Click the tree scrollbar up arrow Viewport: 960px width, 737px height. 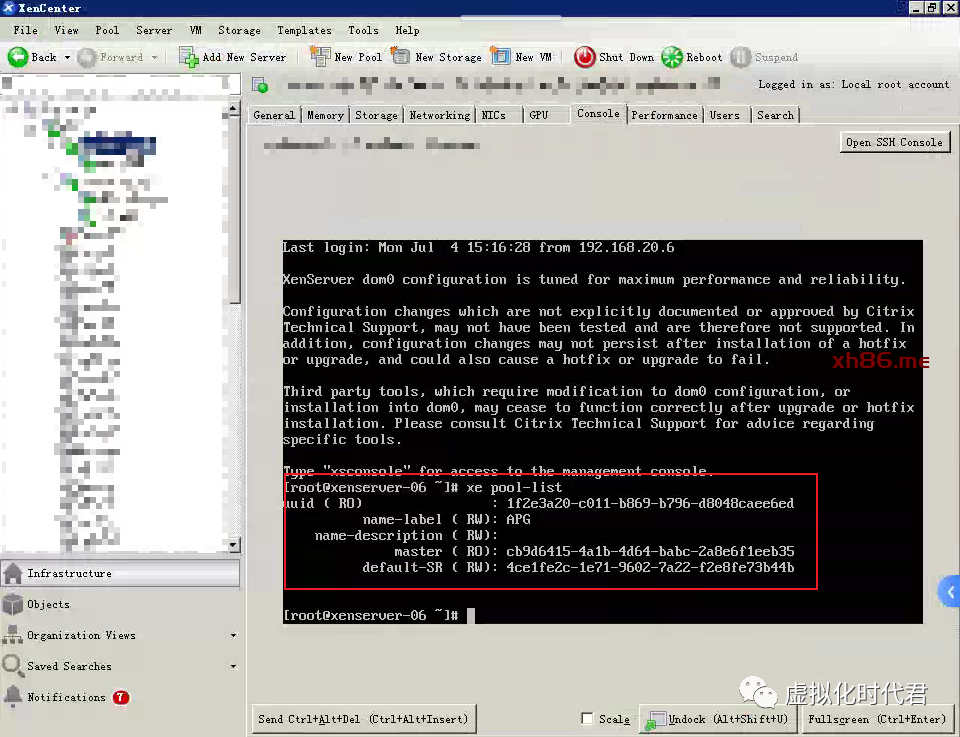coord(234,109)
